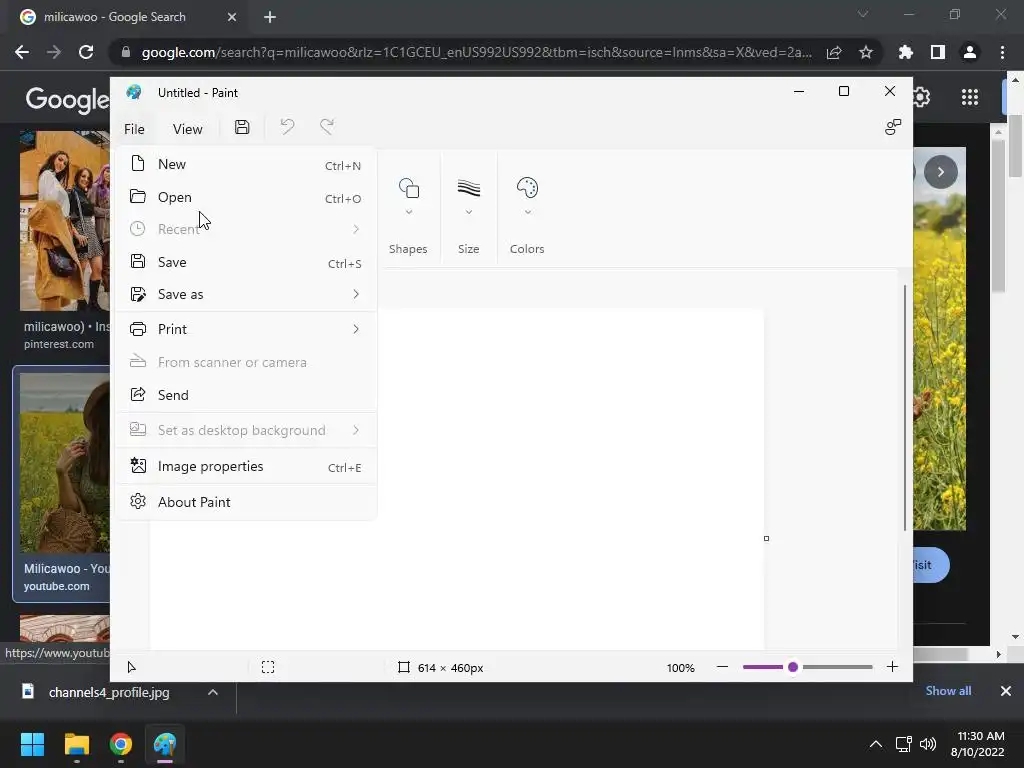Open Chrome three-dot menu
The height and width of the screenshot is (768, 1024).
1002,52
